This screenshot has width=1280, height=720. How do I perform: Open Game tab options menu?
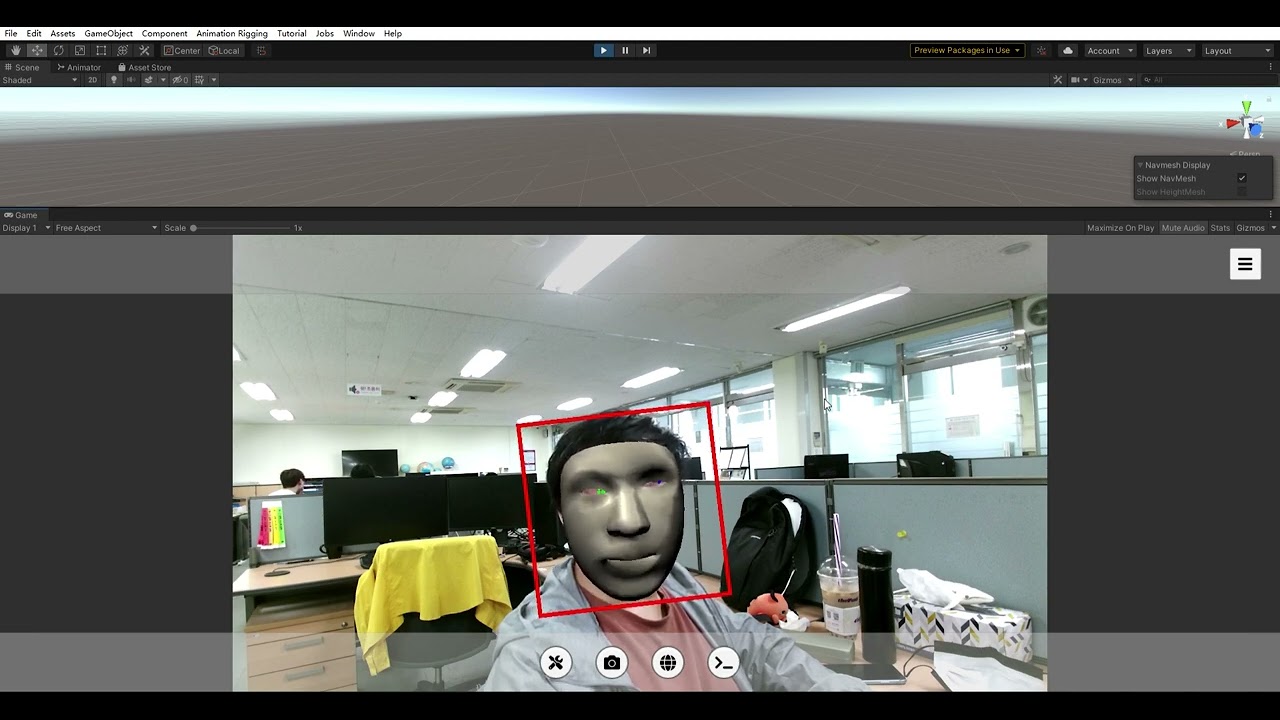pyautogui.click(x=1271, y=215)
